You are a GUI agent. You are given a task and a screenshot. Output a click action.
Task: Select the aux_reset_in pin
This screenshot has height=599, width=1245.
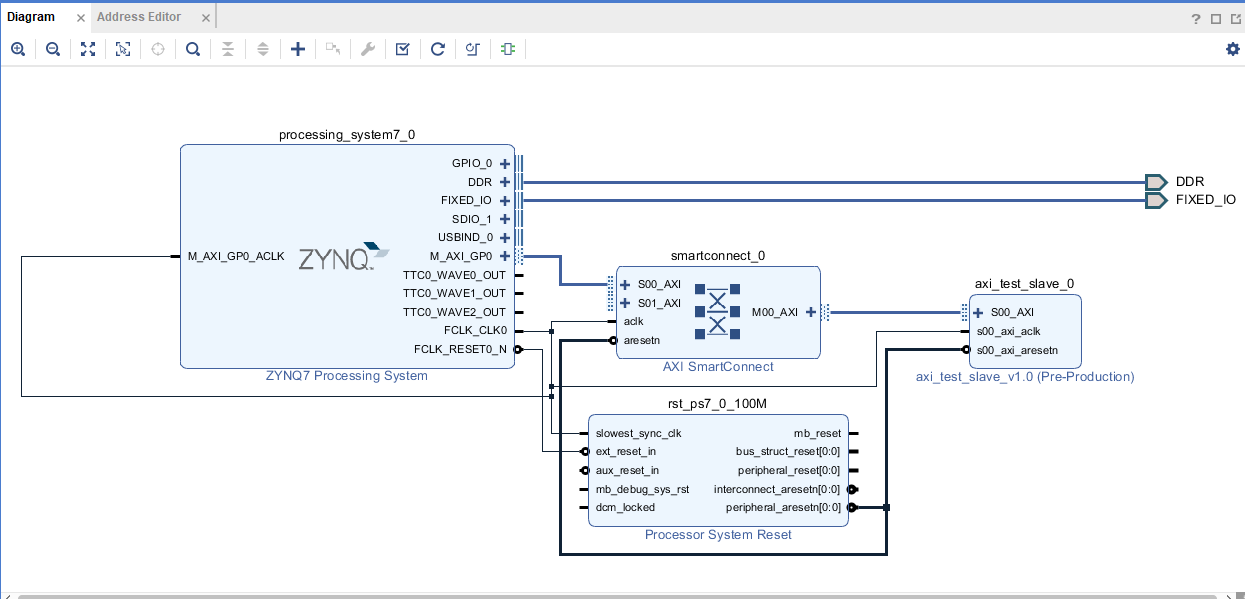point(627,470)
